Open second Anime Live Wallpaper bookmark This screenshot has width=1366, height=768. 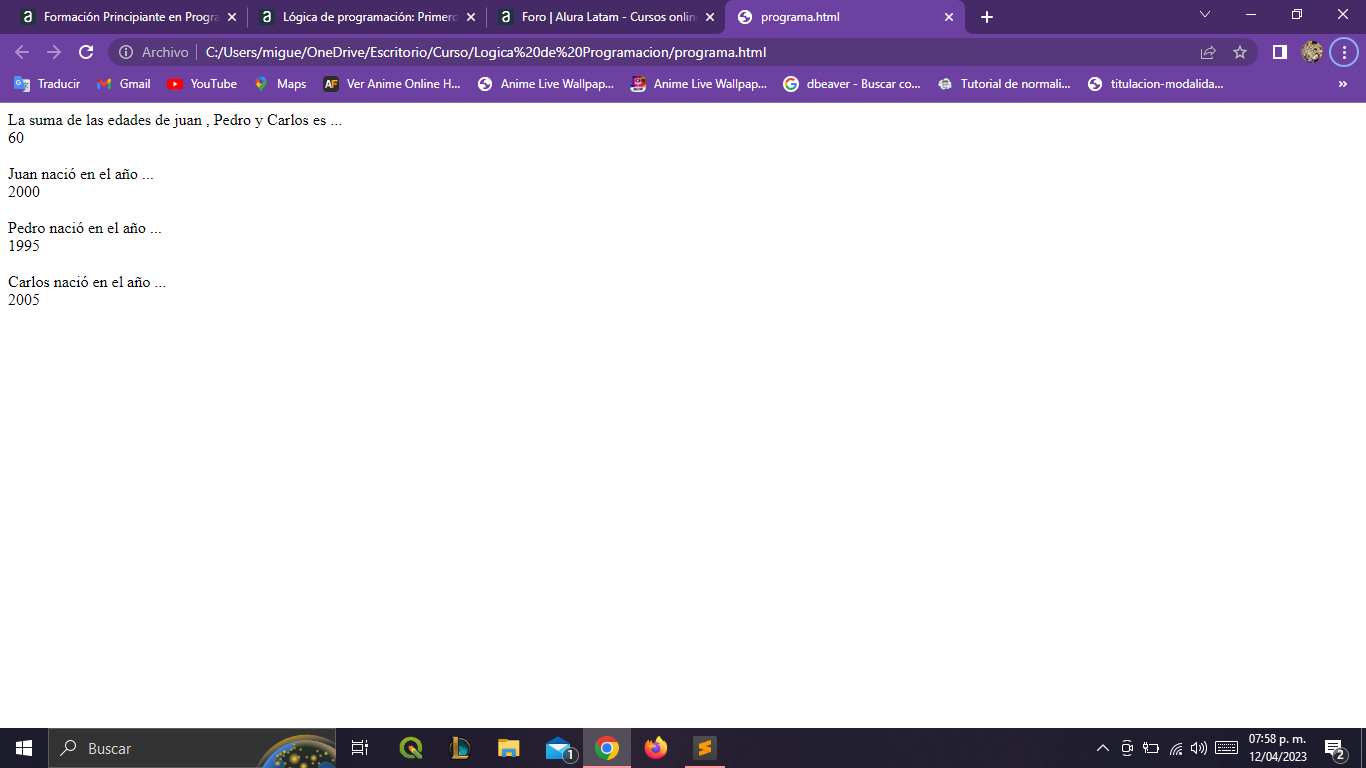pyautogui.click(x=699, y=84)
